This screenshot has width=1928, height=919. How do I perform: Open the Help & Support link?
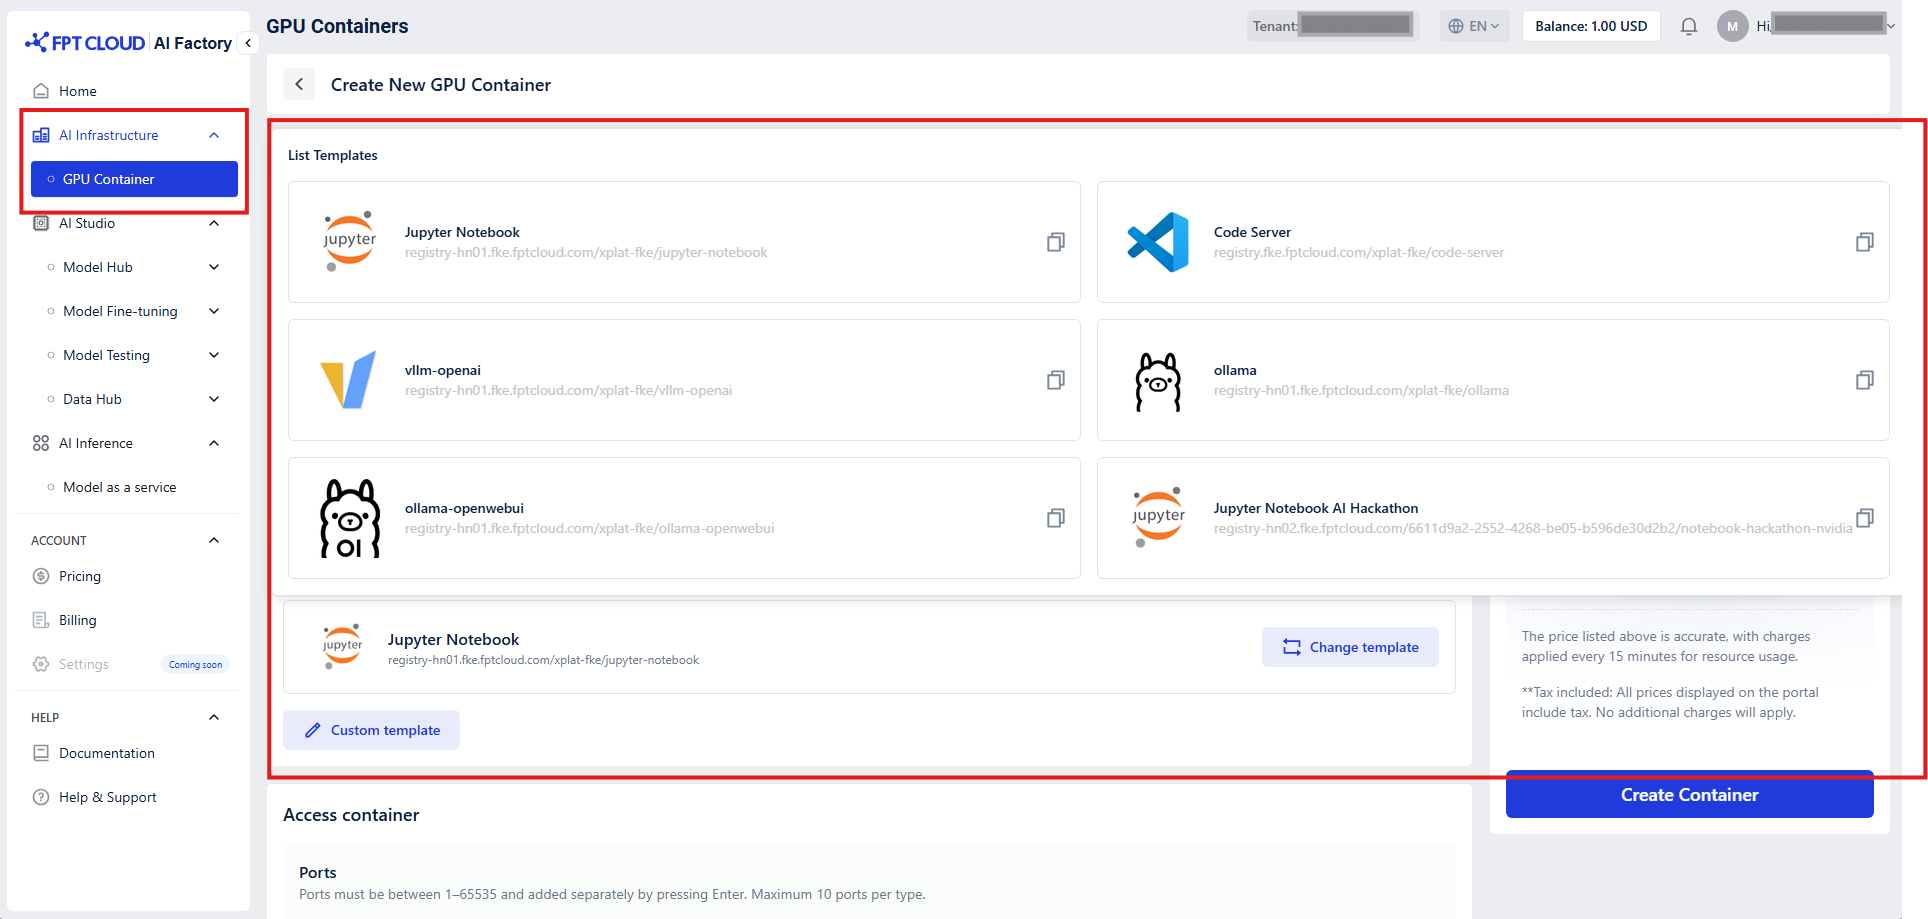coord(108,797)
